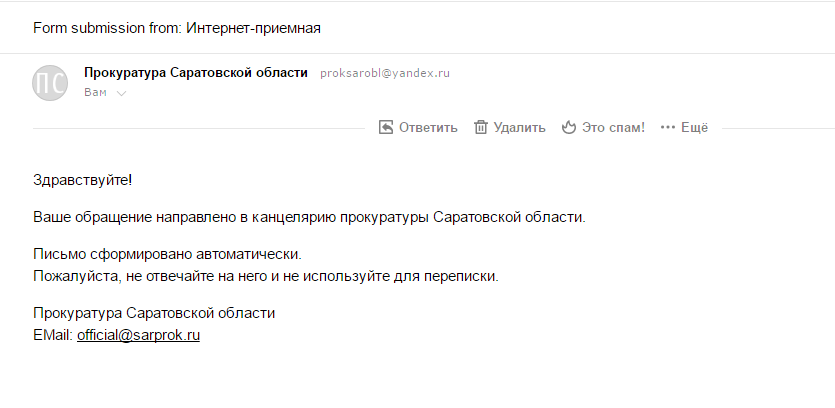
Task: Expand recipient details chevron beside Вам
Action: click(x=122, y=93)
